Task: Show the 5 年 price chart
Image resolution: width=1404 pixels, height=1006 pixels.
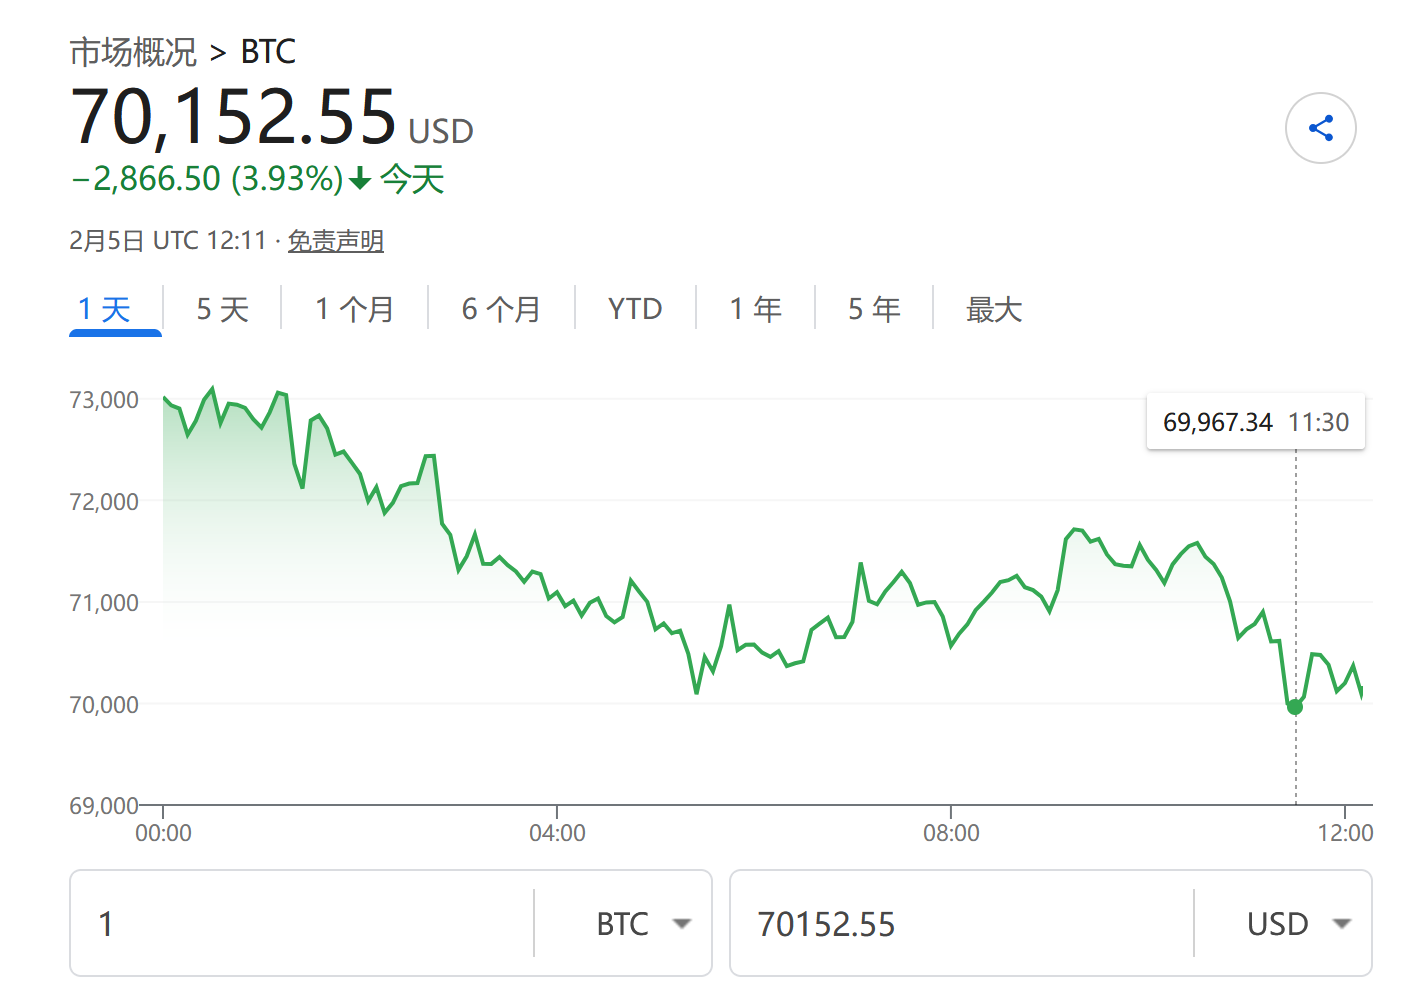Action: 874,310
